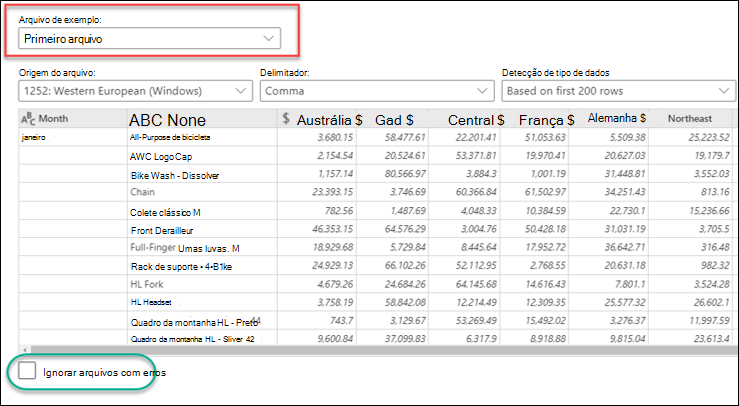
Task: Click the 58,477.61 value
Action: pyautogui.click(x=405, y=137)
